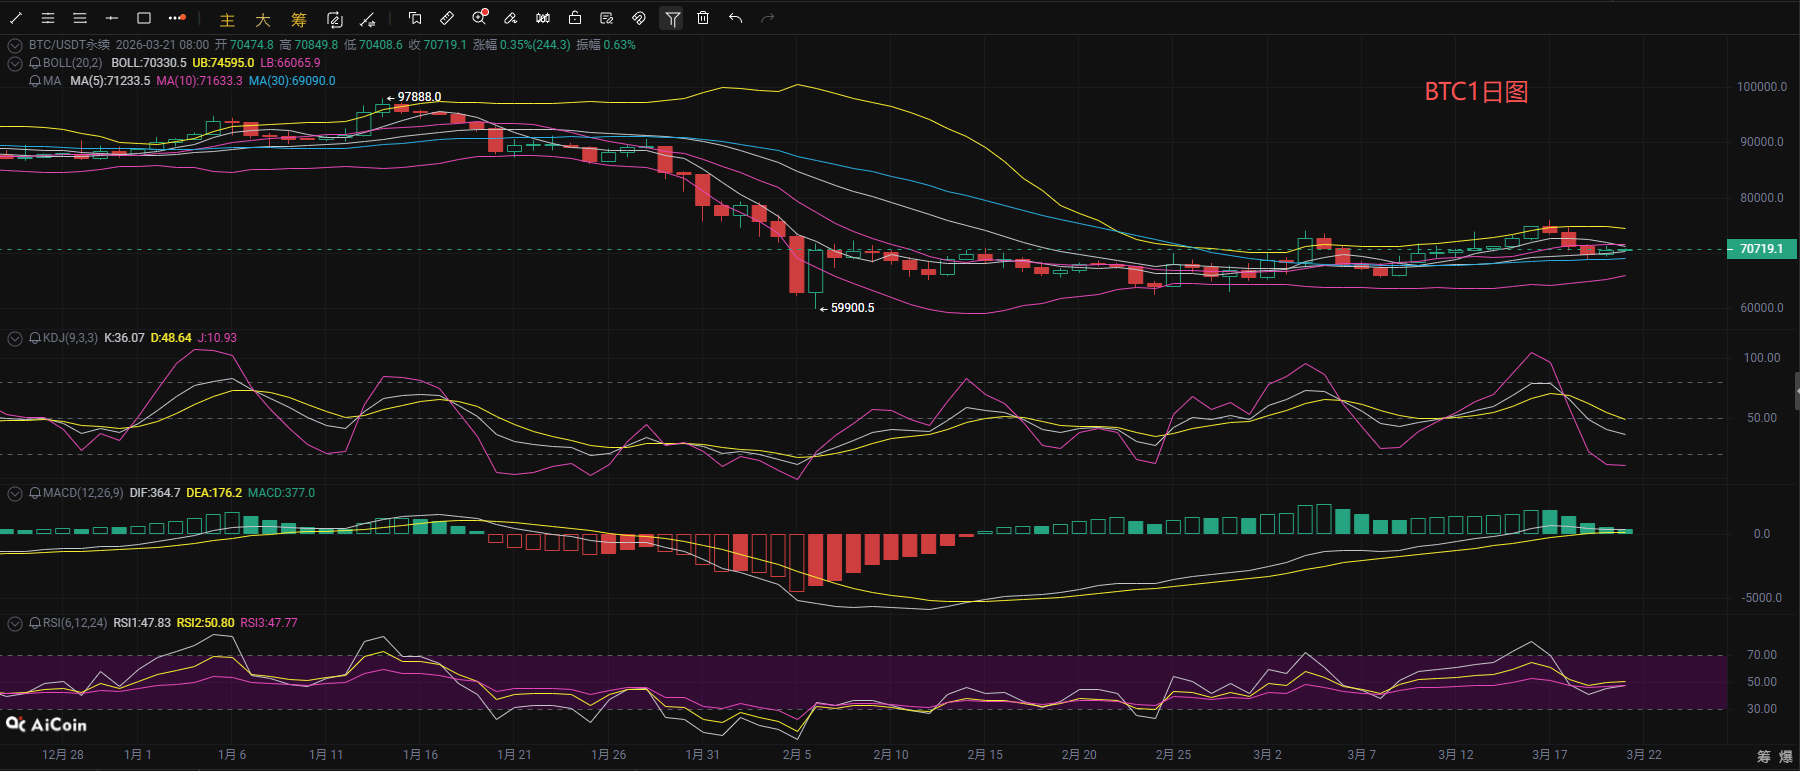1800x771 pixels.
Task: Click the zoom magnifier tool icon
Action: click(479, 18)
